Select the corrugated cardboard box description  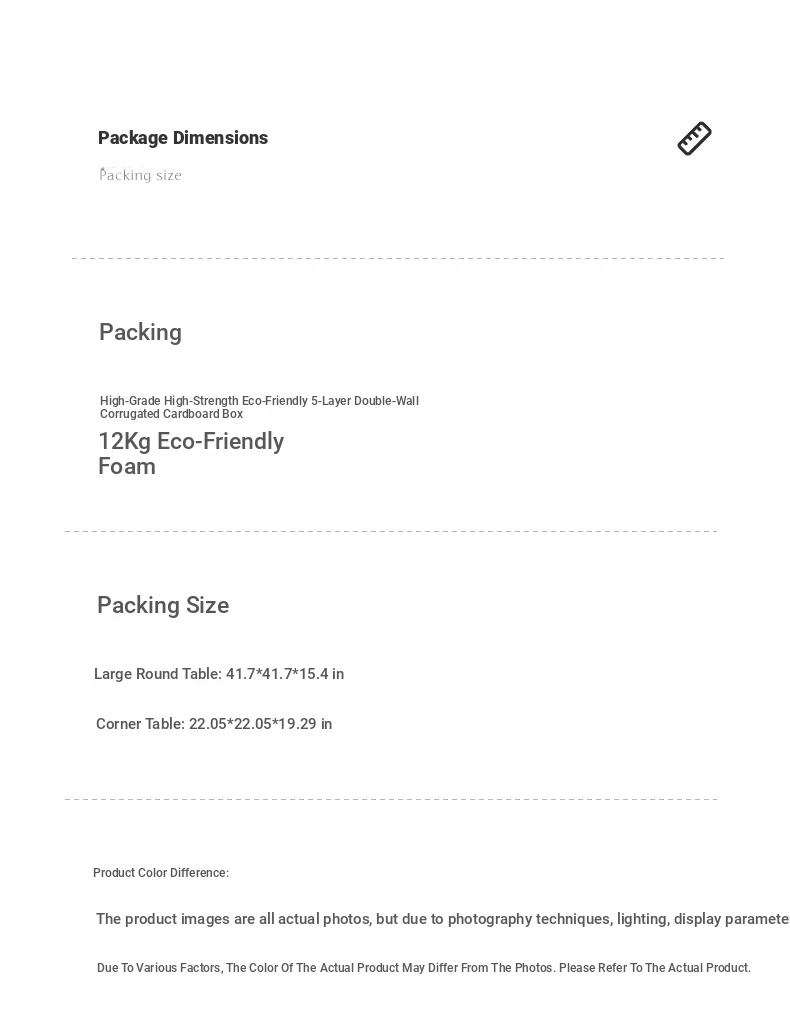tap(259, 407)
